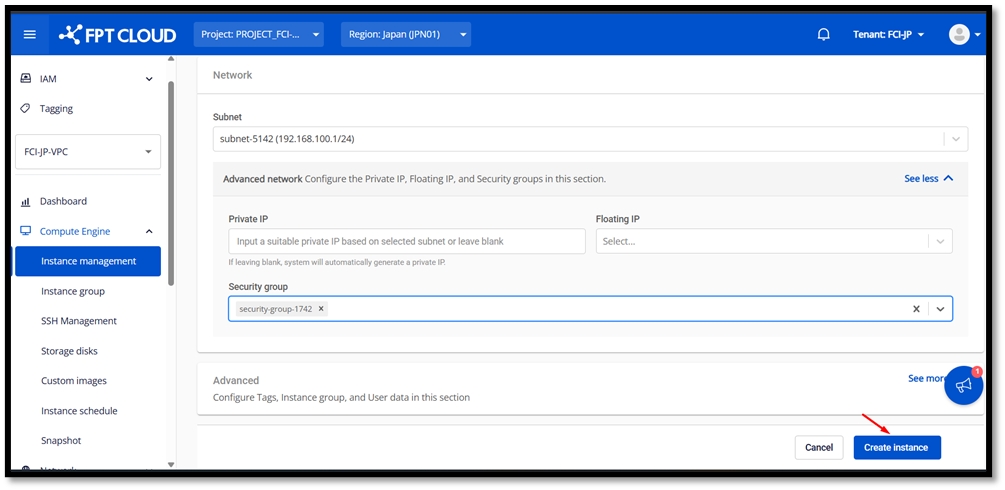
Task: Open the notifications bell
Action: pyautogui.click(x=823, y=35)
